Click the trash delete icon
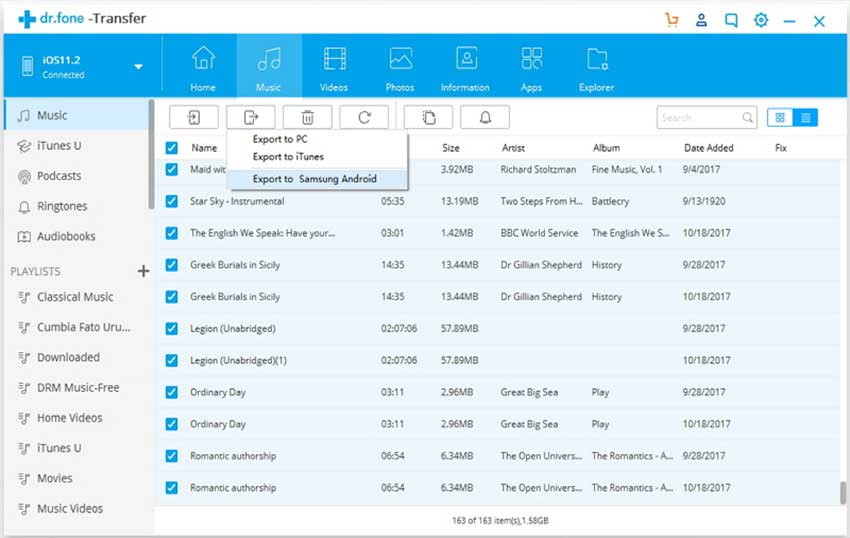Viewport: 850px width, 538px height. pyautogui.click(x=307, y=117)
